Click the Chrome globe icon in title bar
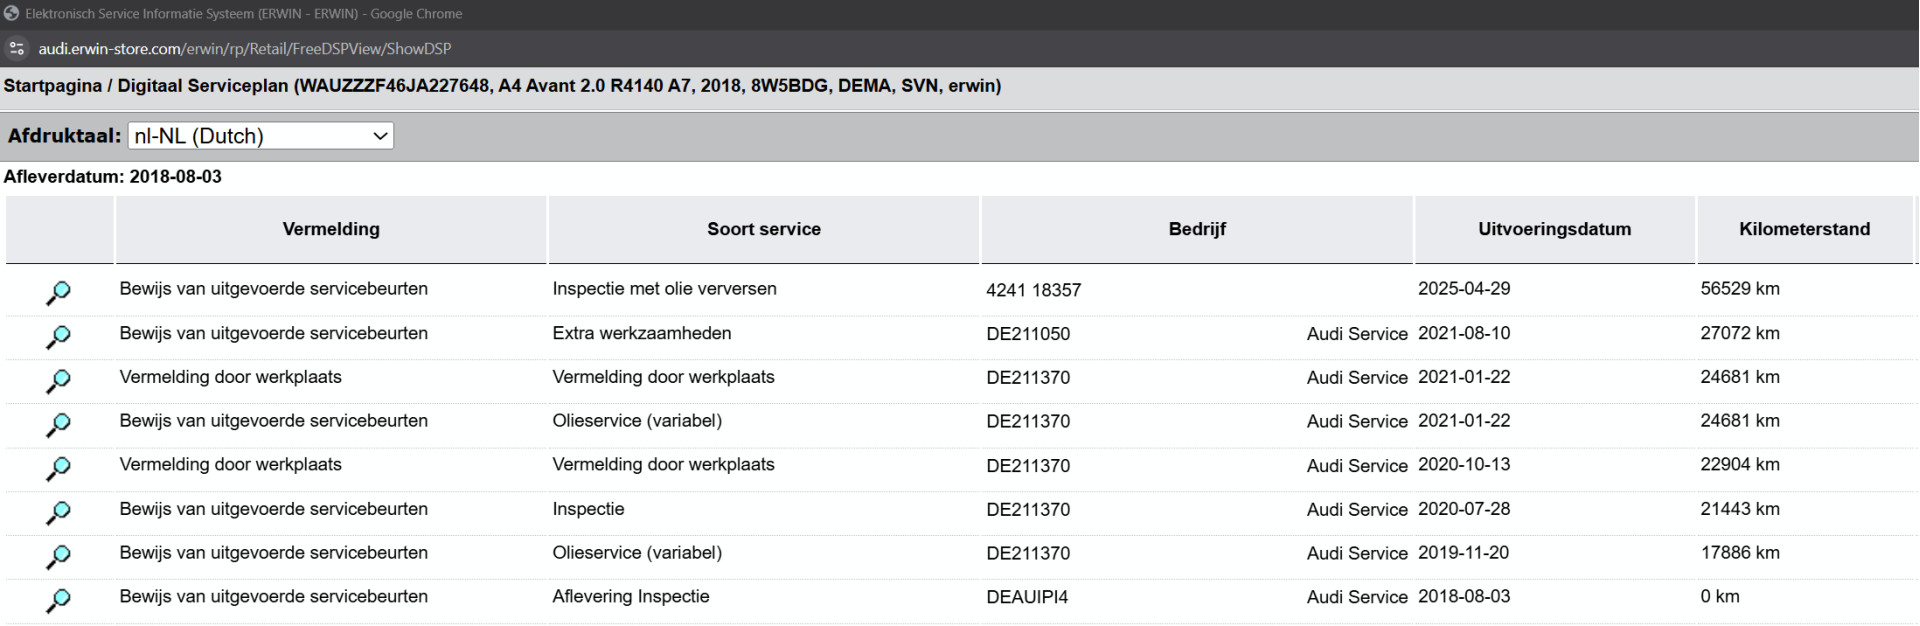Viewport: 1920px width, 626px height. click(x=12, y=14)
